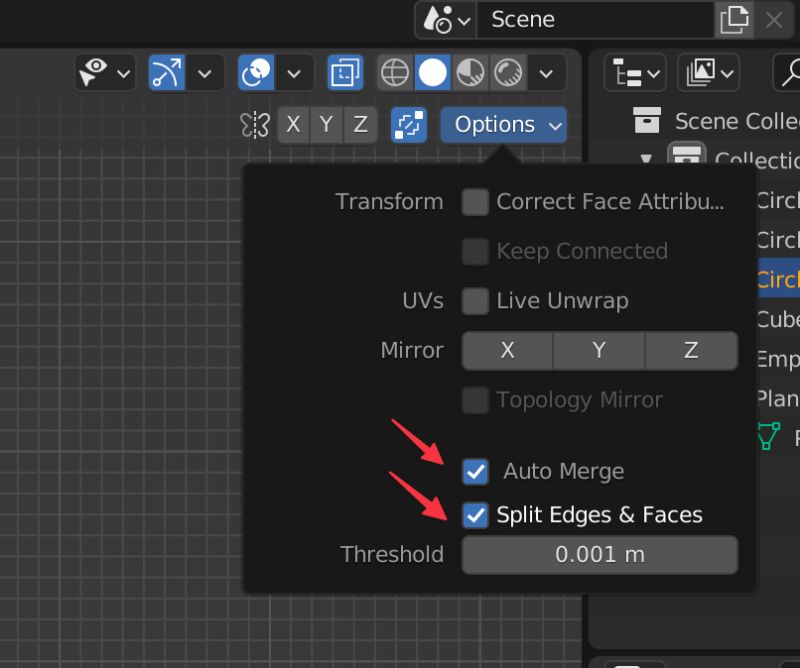
Task: Open the viewport shading settings dropdown arrow
Action: pos(545,72)
